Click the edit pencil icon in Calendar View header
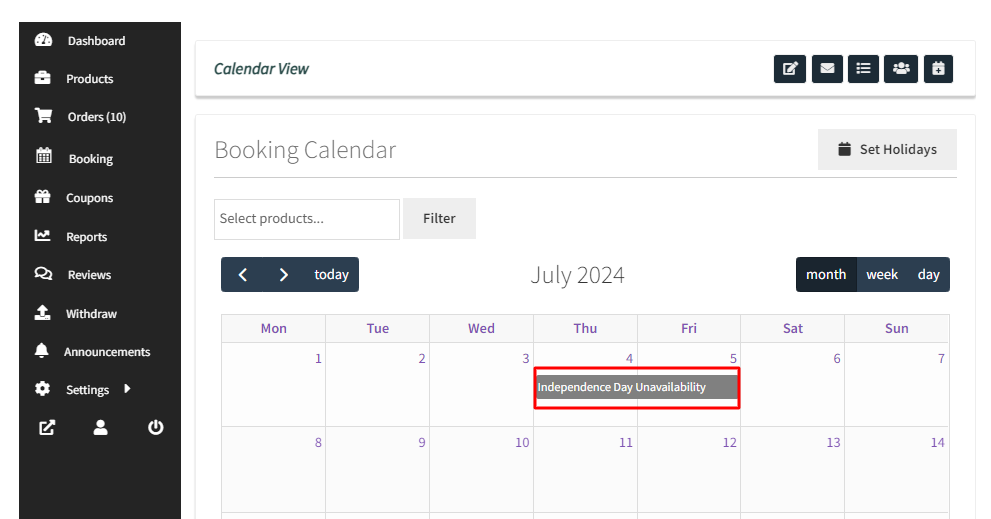 (x=790, y=69)
